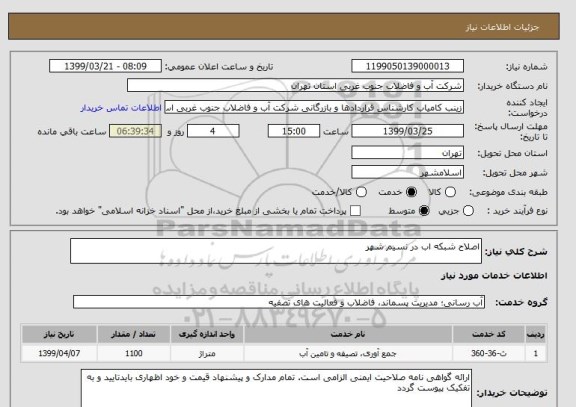Click the unit cell متراژ
Image resolution: width=576 pixels, height=407 pixels.
tap(207, 353)
